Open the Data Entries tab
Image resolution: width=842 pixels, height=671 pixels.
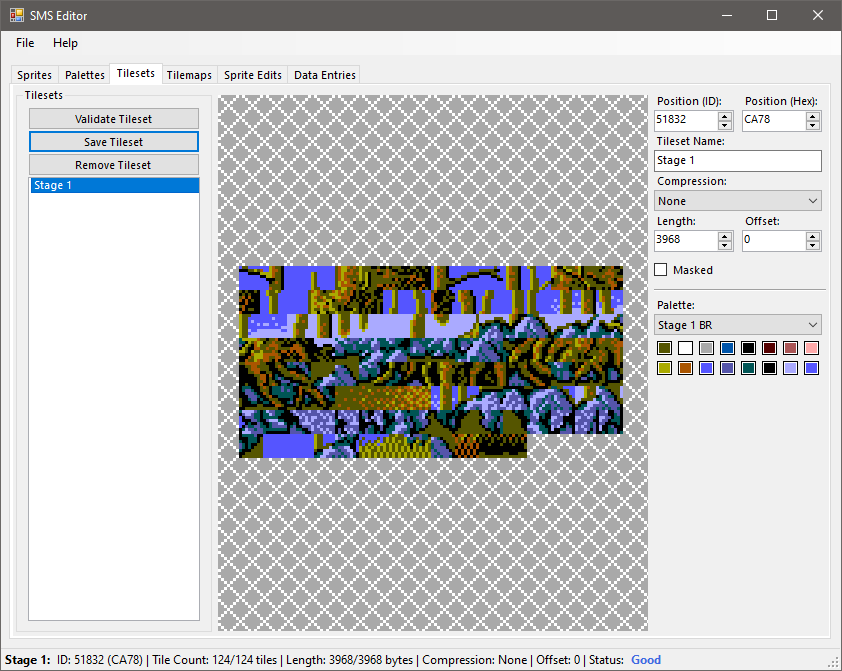coord(325,75)
